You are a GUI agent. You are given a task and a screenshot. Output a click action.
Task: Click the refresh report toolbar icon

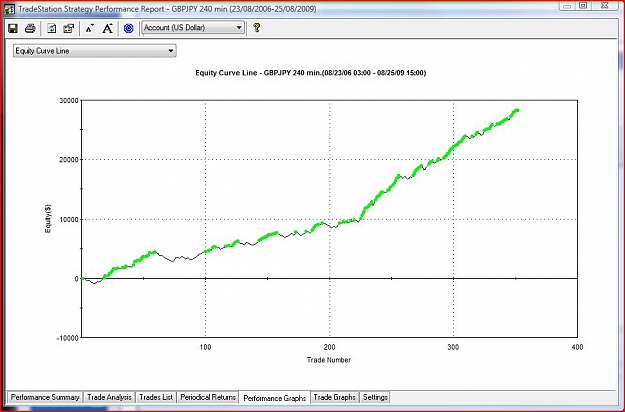[x=51, y=28]
